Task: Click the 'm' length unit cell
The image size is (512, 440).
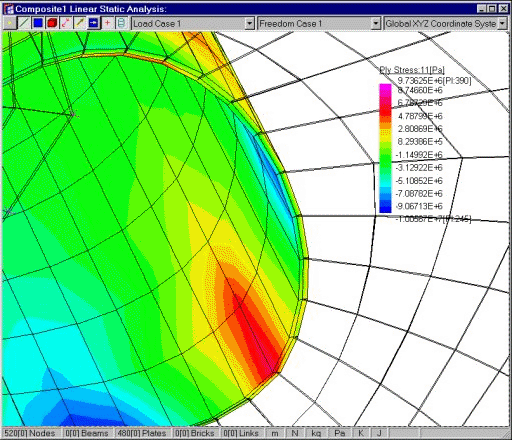Action: pos(275,433)
